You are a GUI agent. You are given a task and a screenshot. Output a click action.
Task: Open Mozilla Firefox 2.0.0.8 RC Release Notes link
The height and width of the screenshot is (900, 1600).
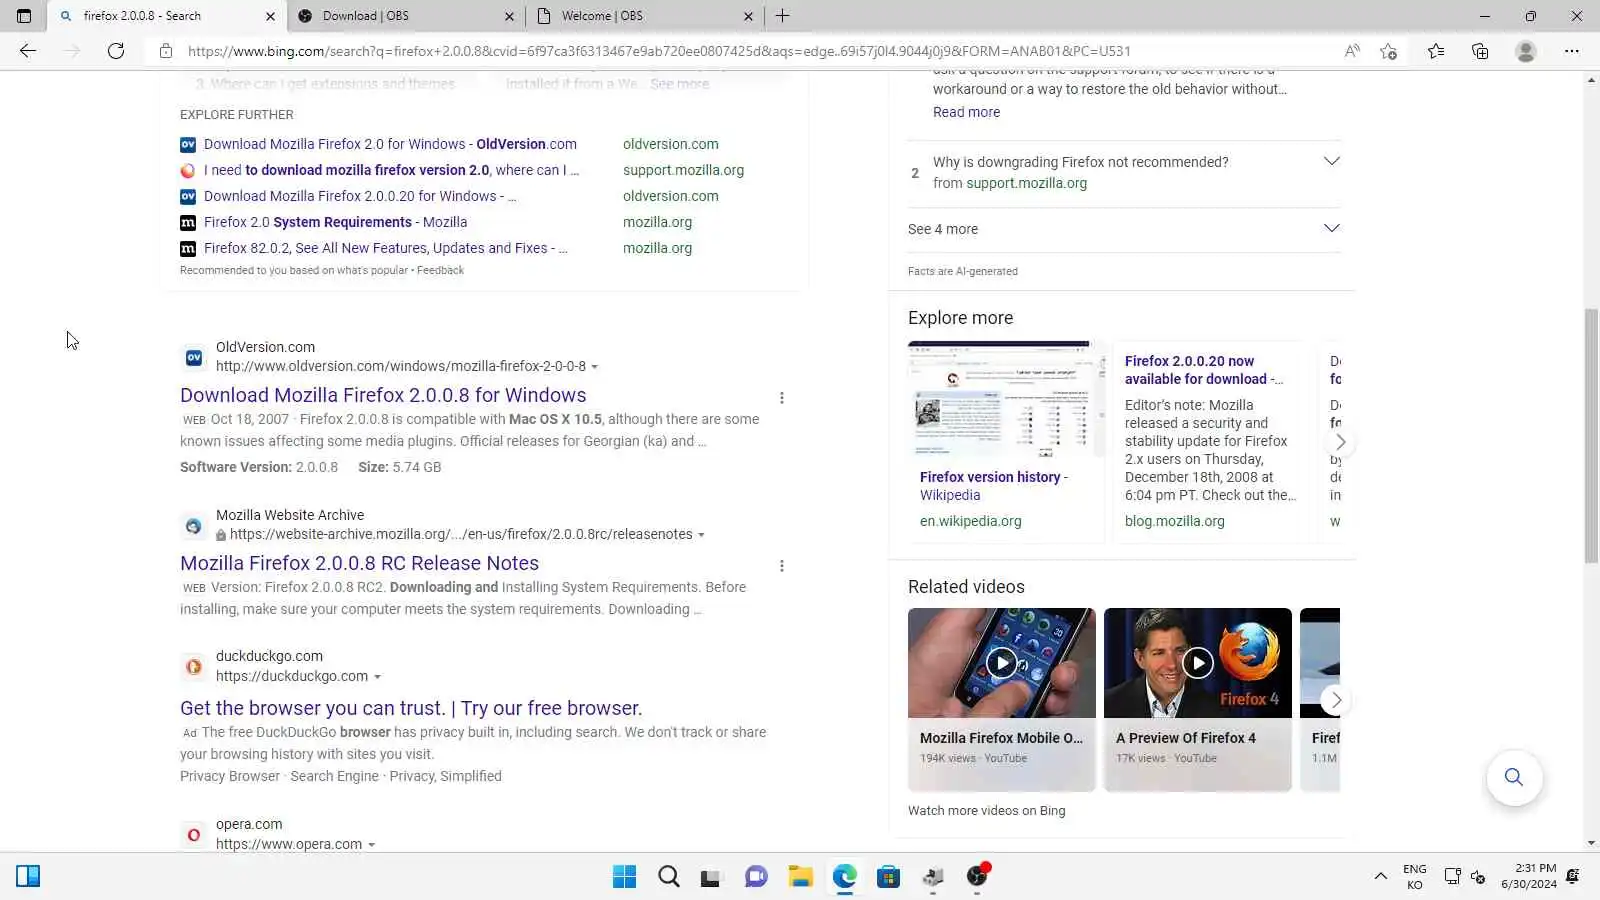[359, 564]
